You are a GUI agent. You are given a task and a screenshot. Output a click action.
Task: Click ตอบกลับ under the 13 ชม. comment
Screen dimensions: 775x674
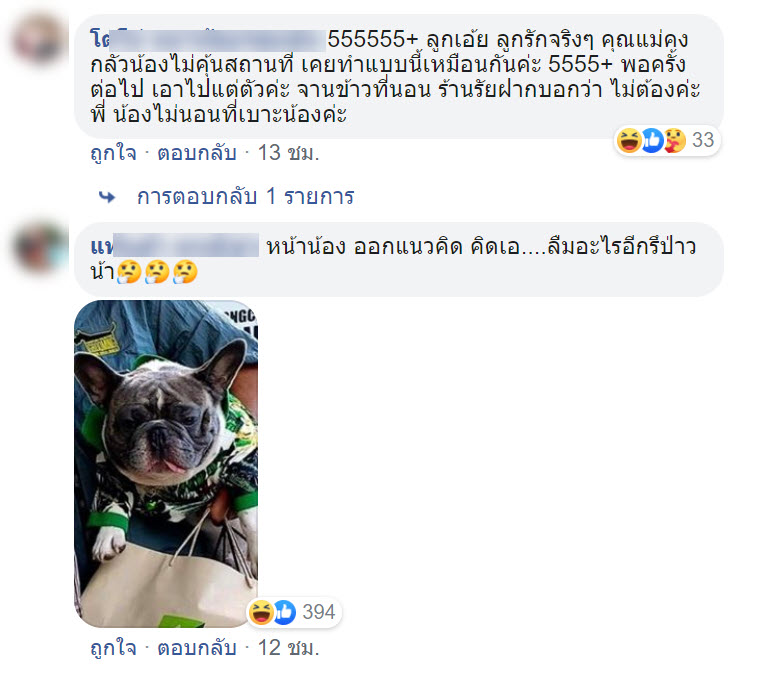(x=197, y=153)
